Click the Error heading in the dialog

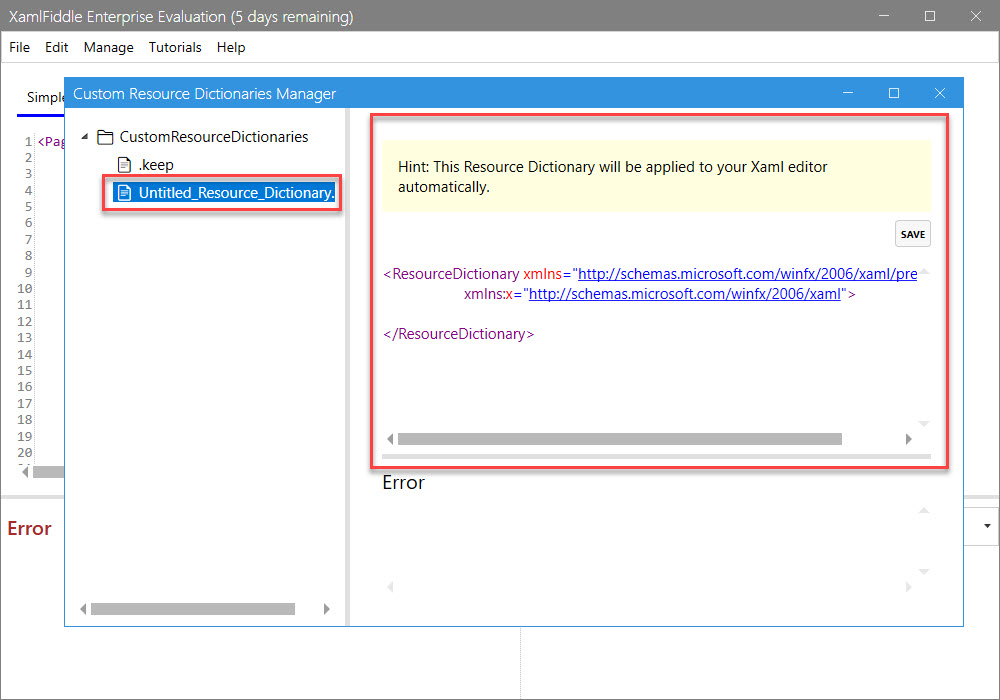tap(403, 483)
